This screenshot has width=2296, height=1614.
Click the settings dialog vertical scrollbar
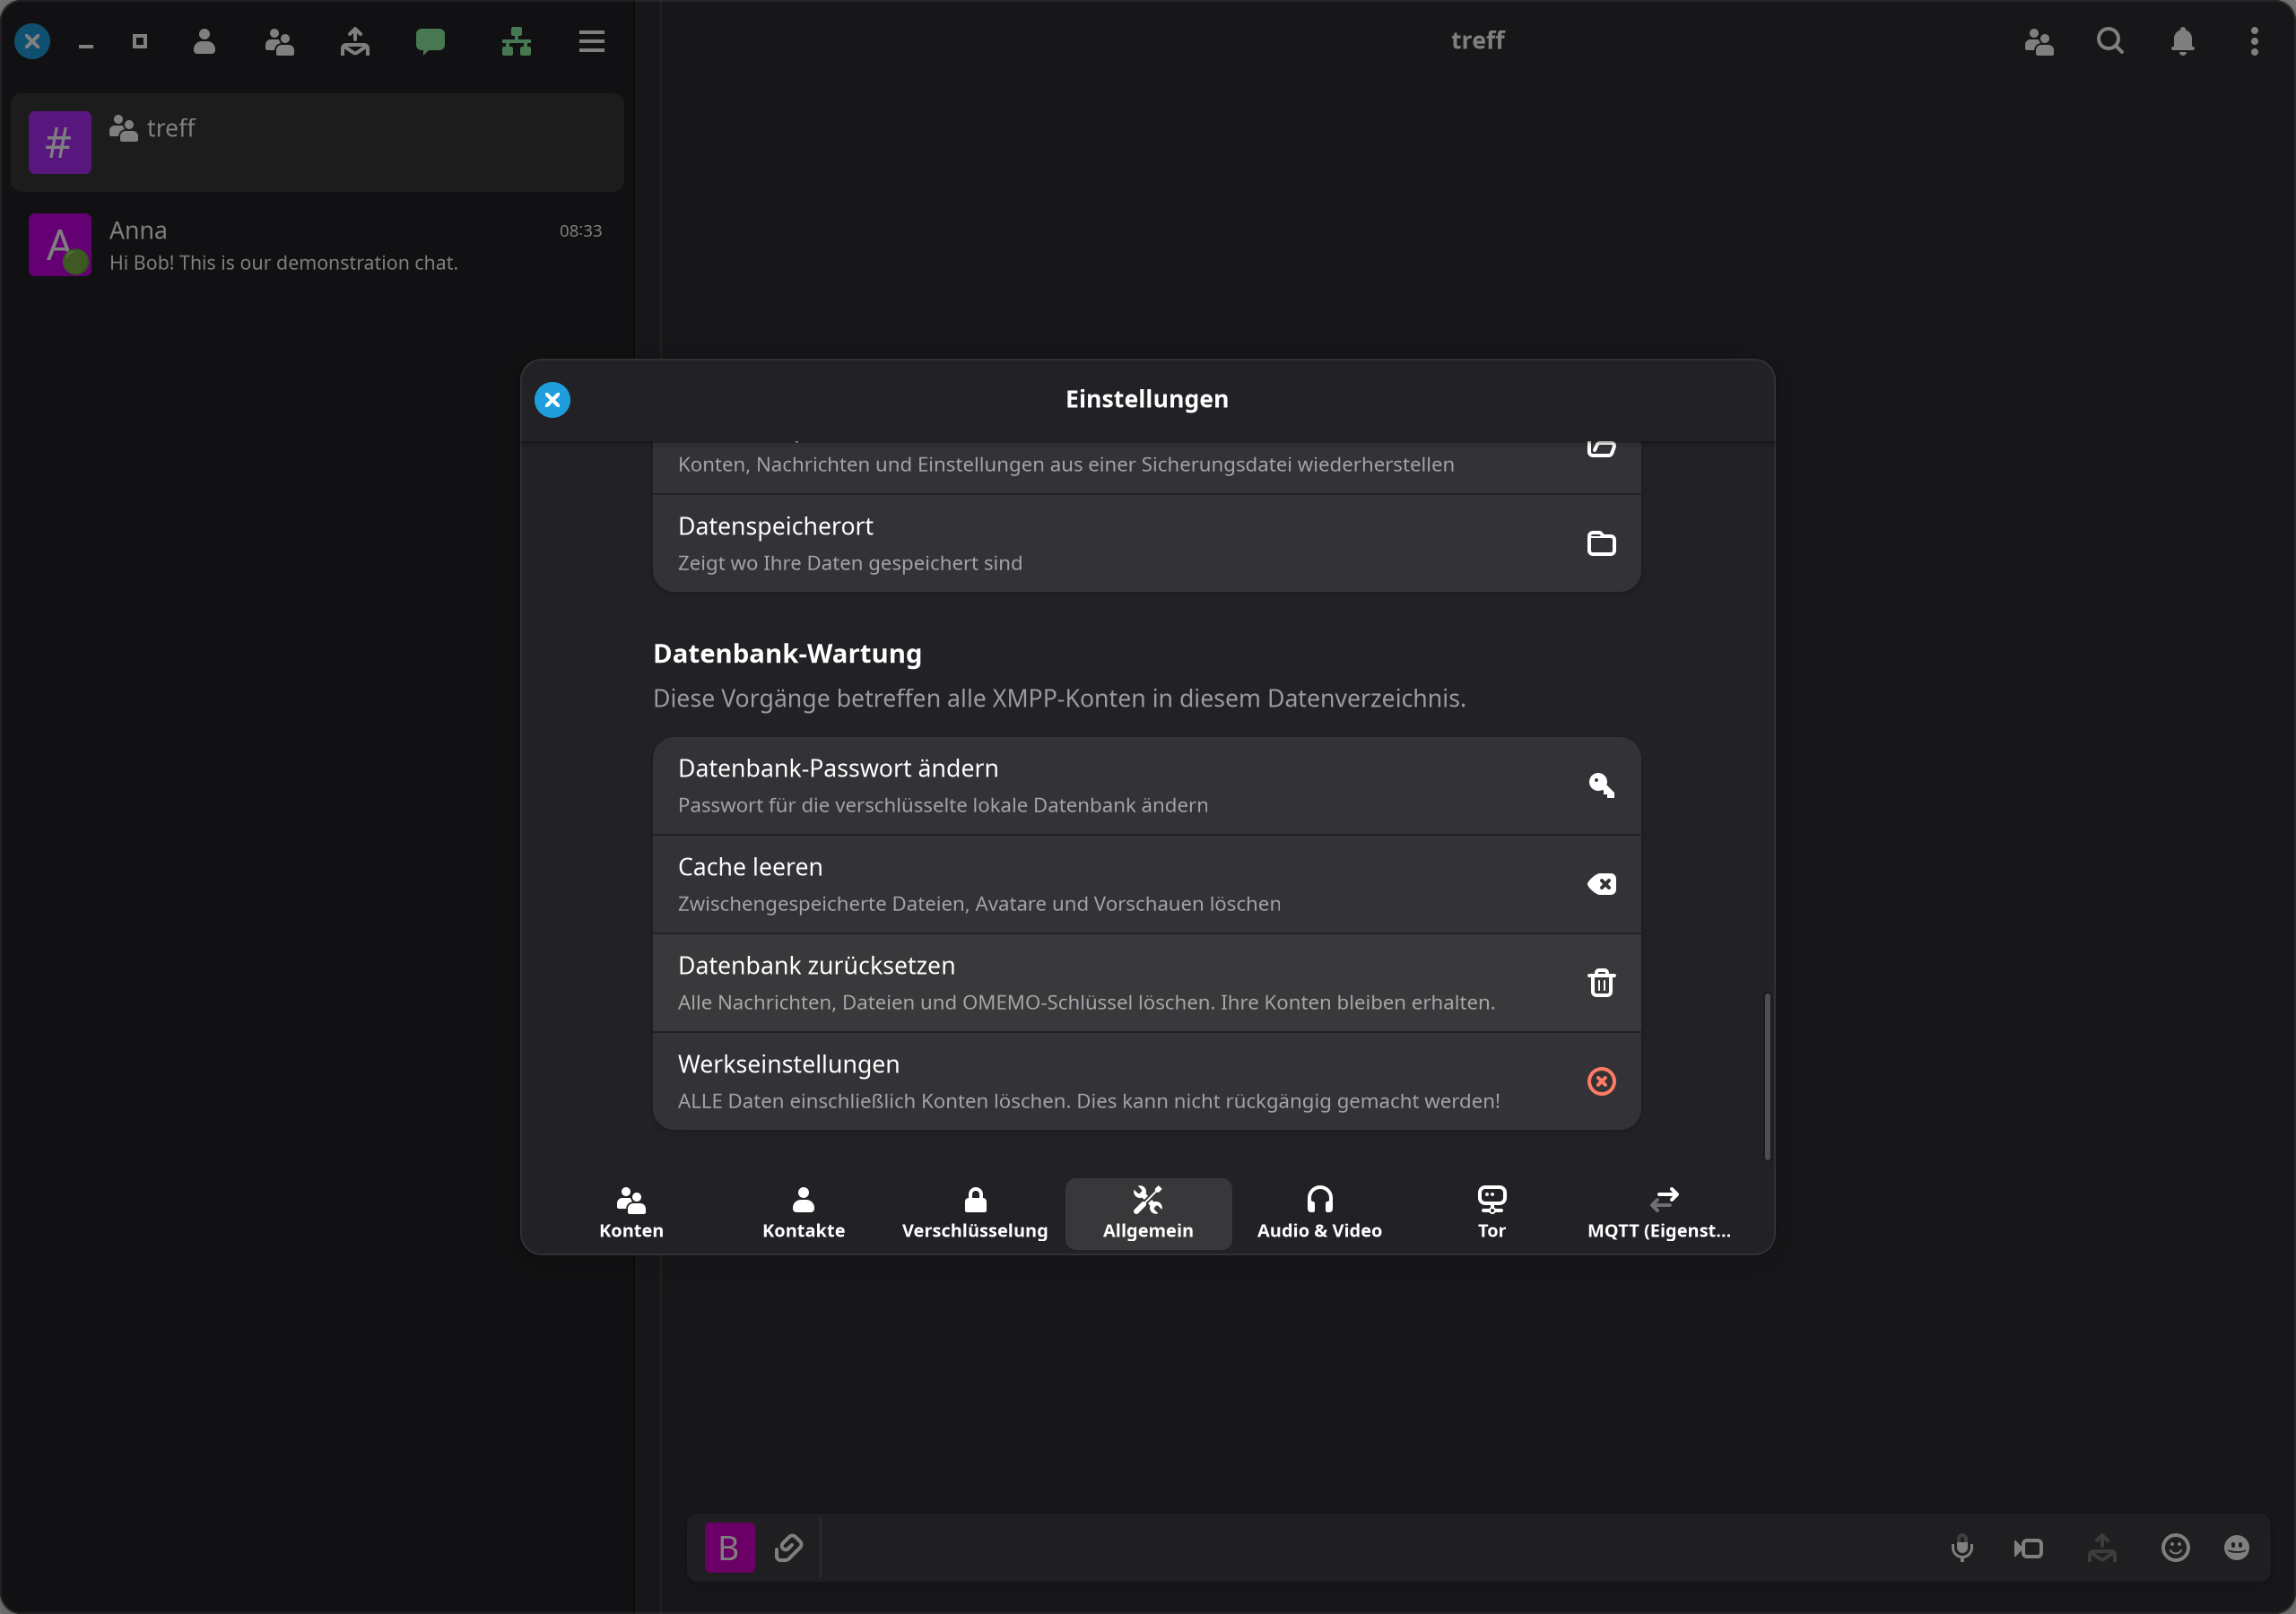click(x=1767, y=1076)
